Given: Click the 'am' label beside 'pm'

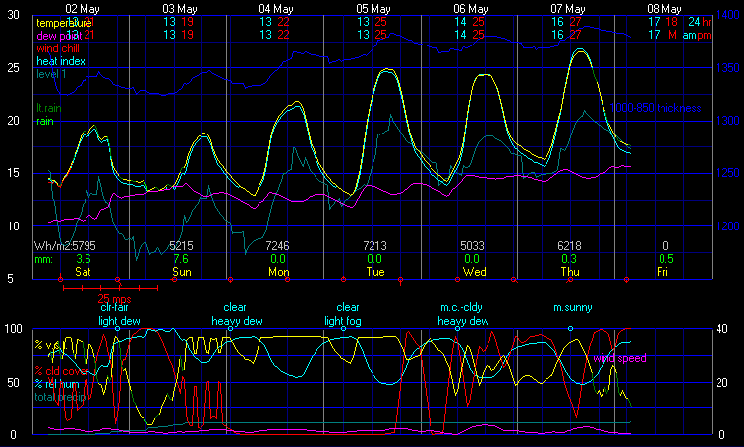Looking at the screenshot, I should [689, 36].
